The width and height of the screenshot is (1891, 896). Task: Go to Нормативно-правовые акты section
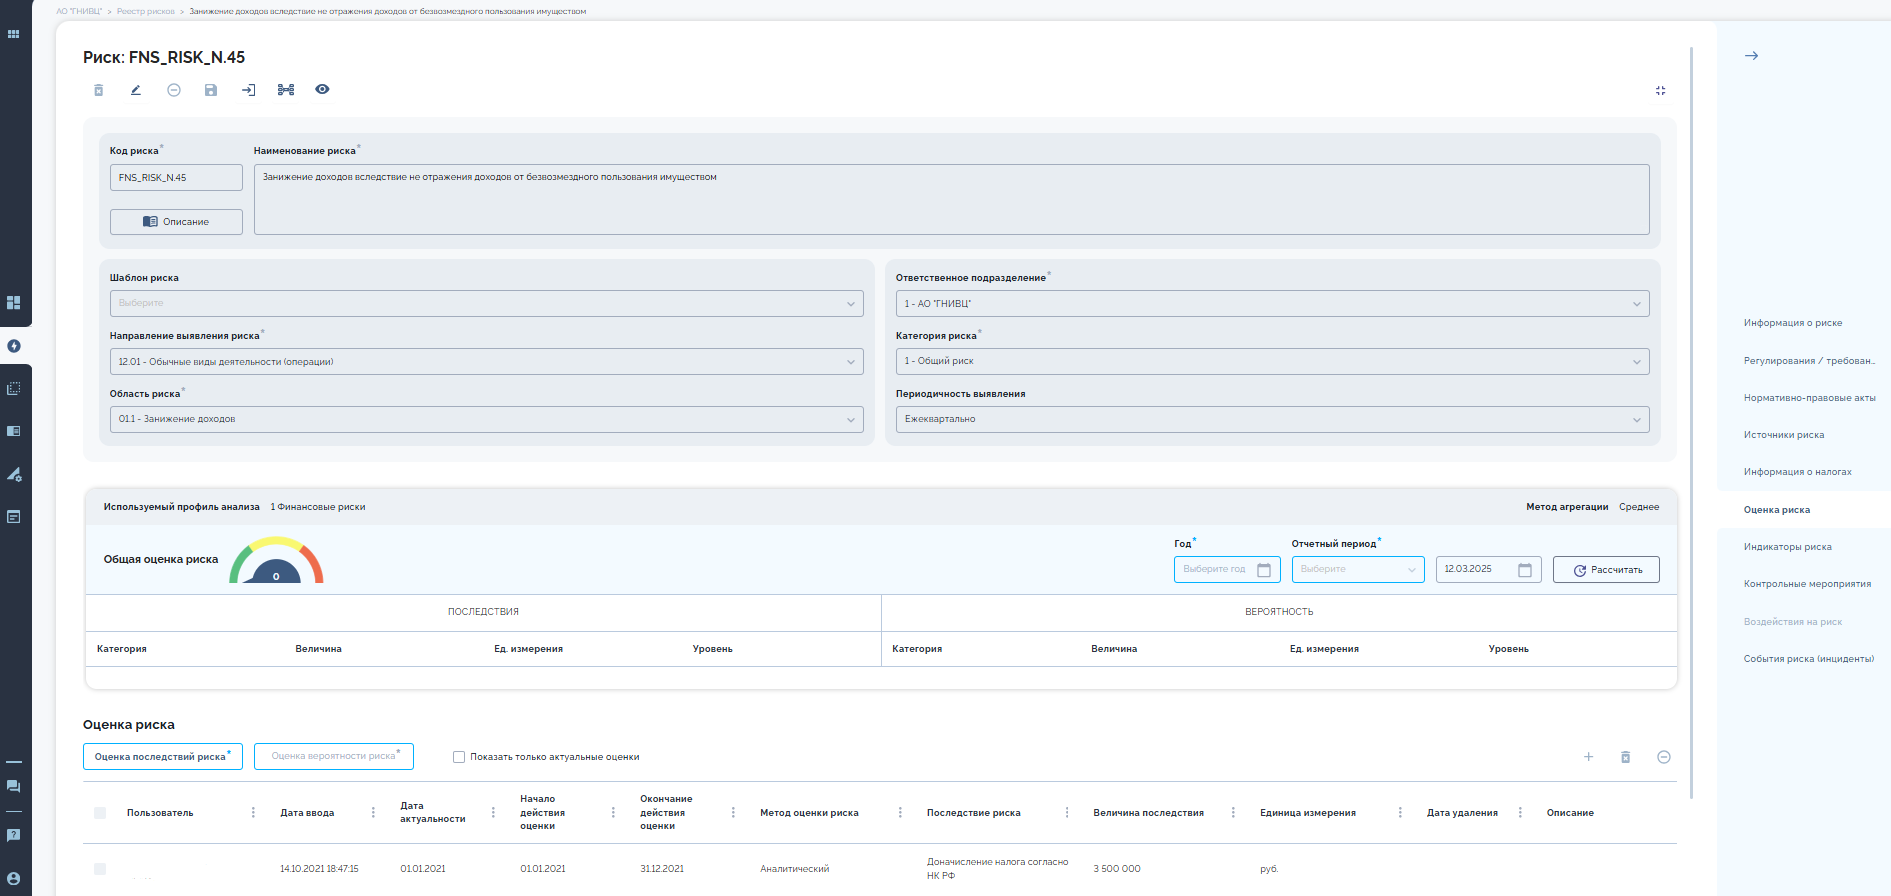click(x=1810, y=398)
